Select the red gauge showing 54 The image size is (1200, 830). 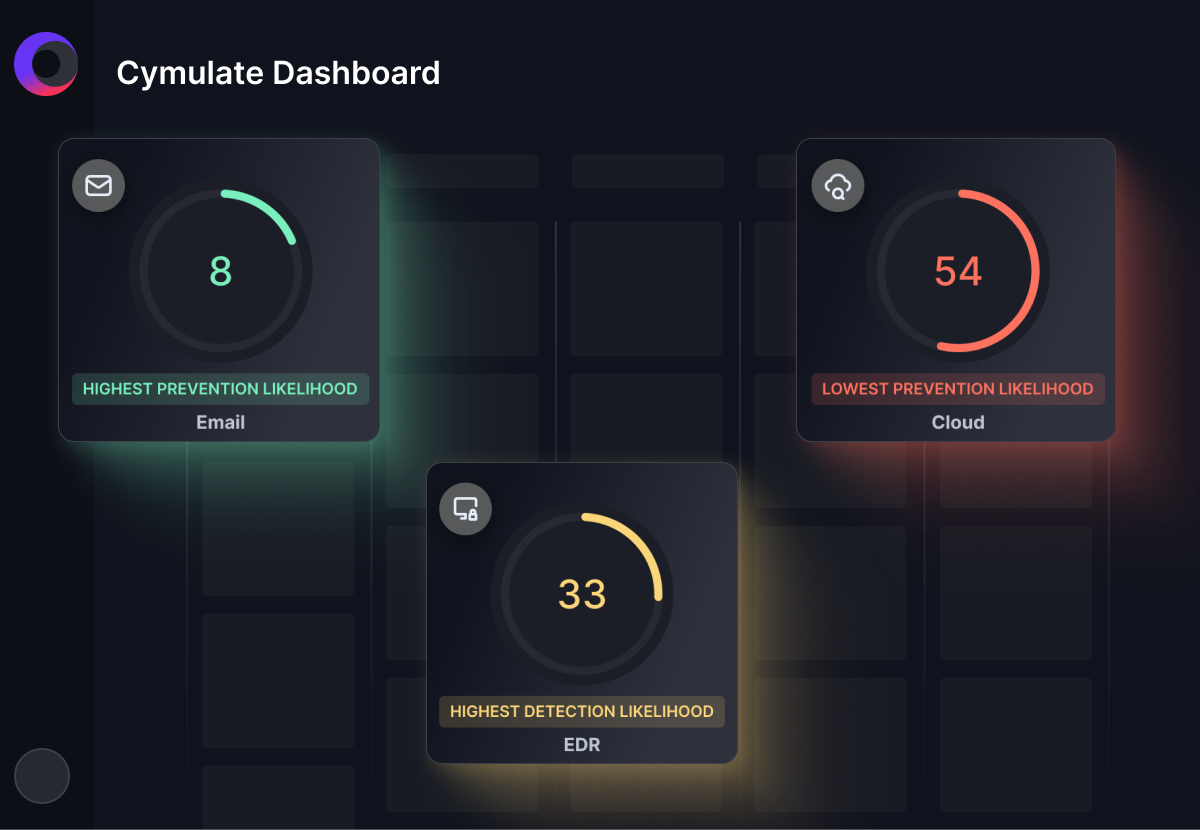[x=958, y=271]
